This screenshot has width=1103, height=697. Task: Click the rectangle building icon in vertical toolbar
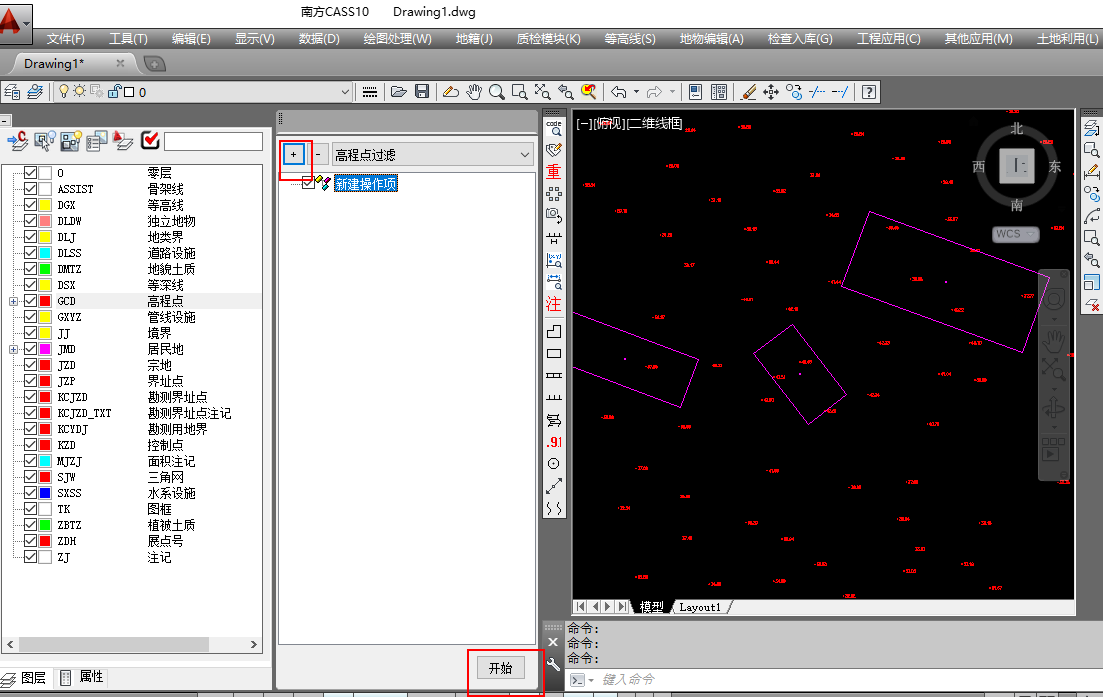pyautogui.click(x=554, y=354)
